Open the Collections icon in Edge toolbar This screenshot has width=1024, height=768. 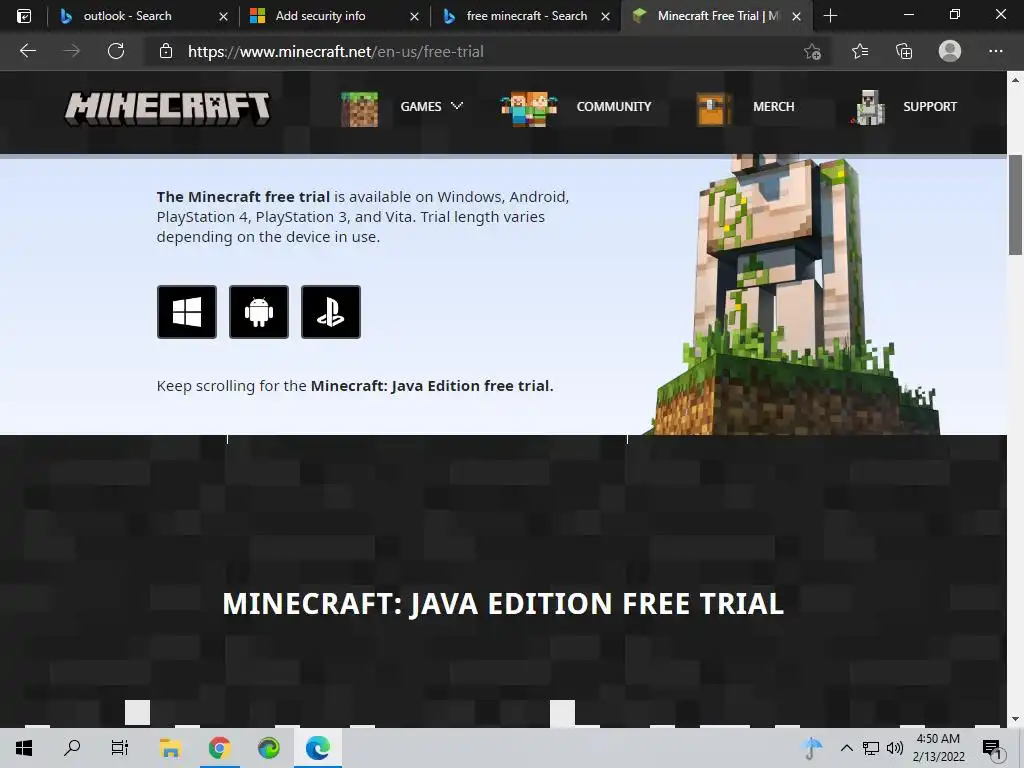tap(904, 51)
